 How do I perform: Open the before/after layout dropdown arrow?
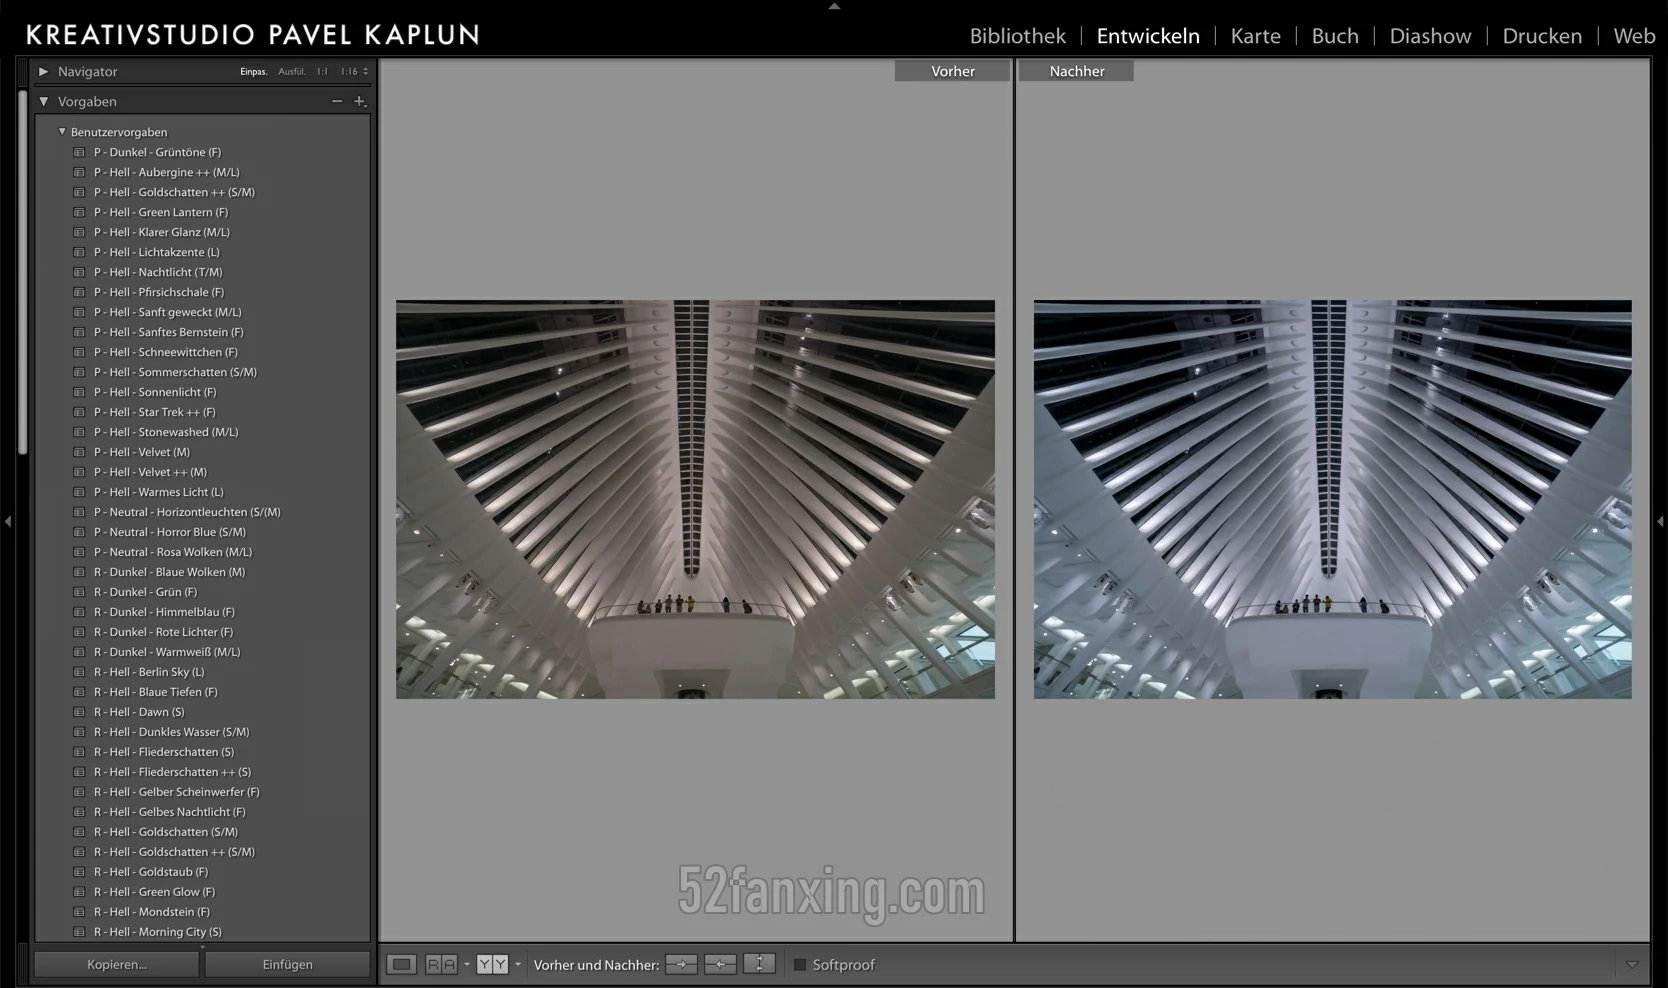click(x=517, y=964)
